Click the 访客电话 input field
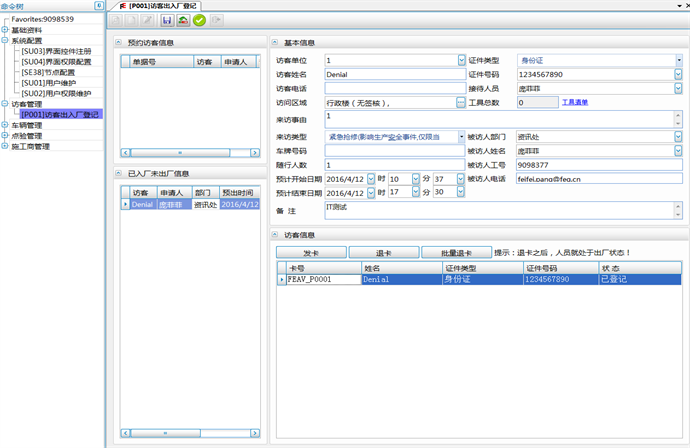This screenshot has width=690, height=448. 394,88
